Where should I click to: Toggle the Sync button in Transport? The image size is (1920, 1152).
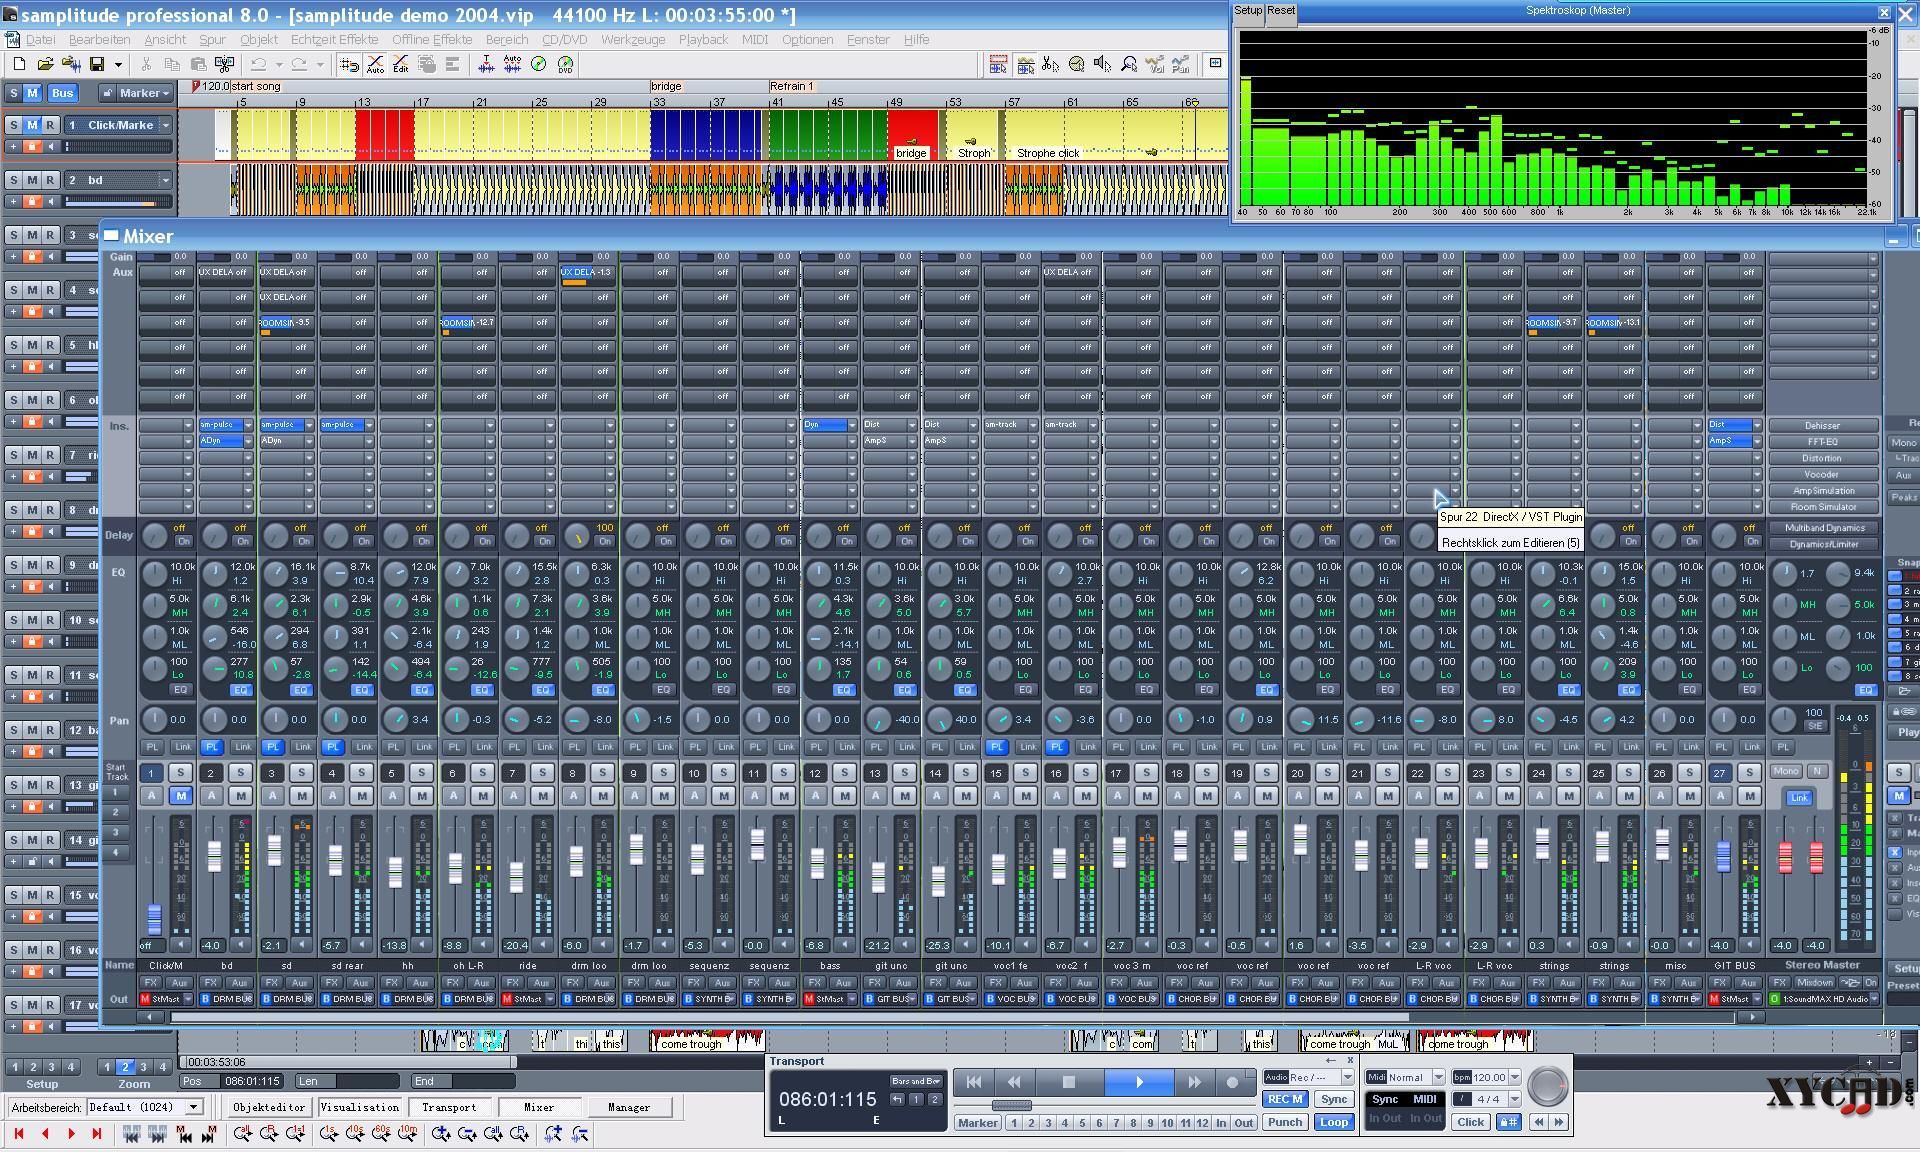pos(1334,1099)
